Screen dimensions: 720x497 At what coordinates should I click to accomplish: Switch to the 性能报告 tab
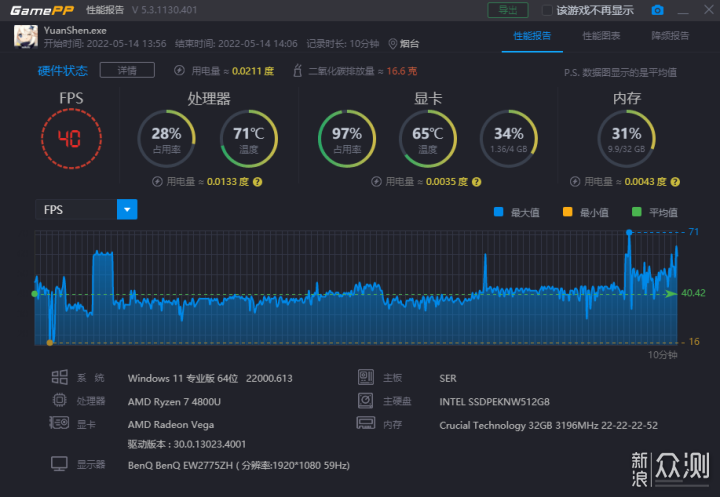pos(532,36)
